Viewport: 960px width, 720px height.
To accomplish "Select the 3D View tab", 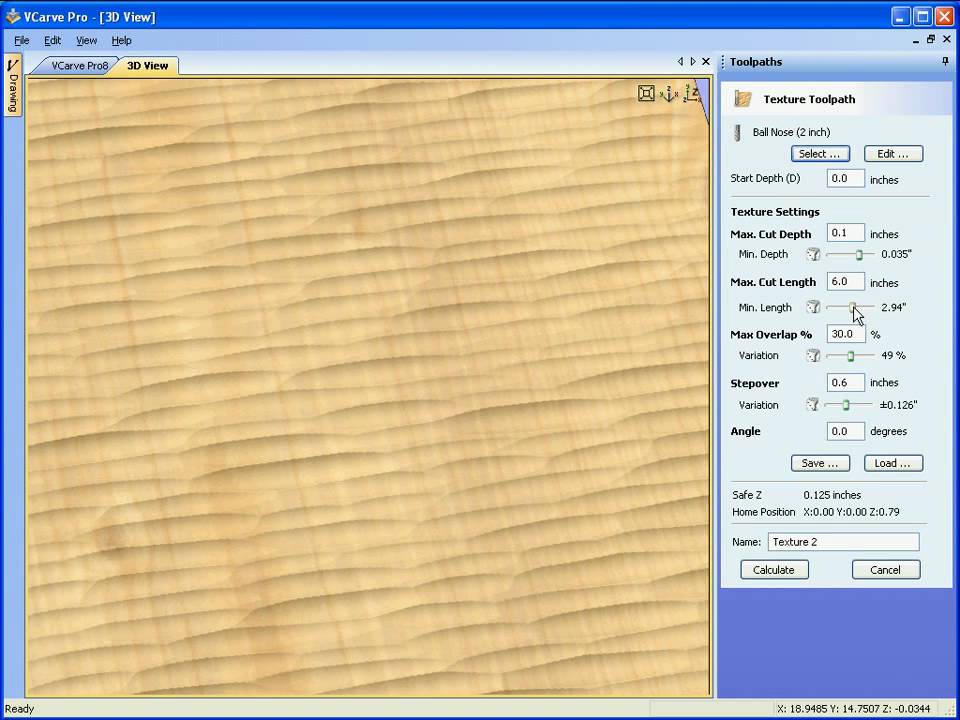I will click(148, 66).
